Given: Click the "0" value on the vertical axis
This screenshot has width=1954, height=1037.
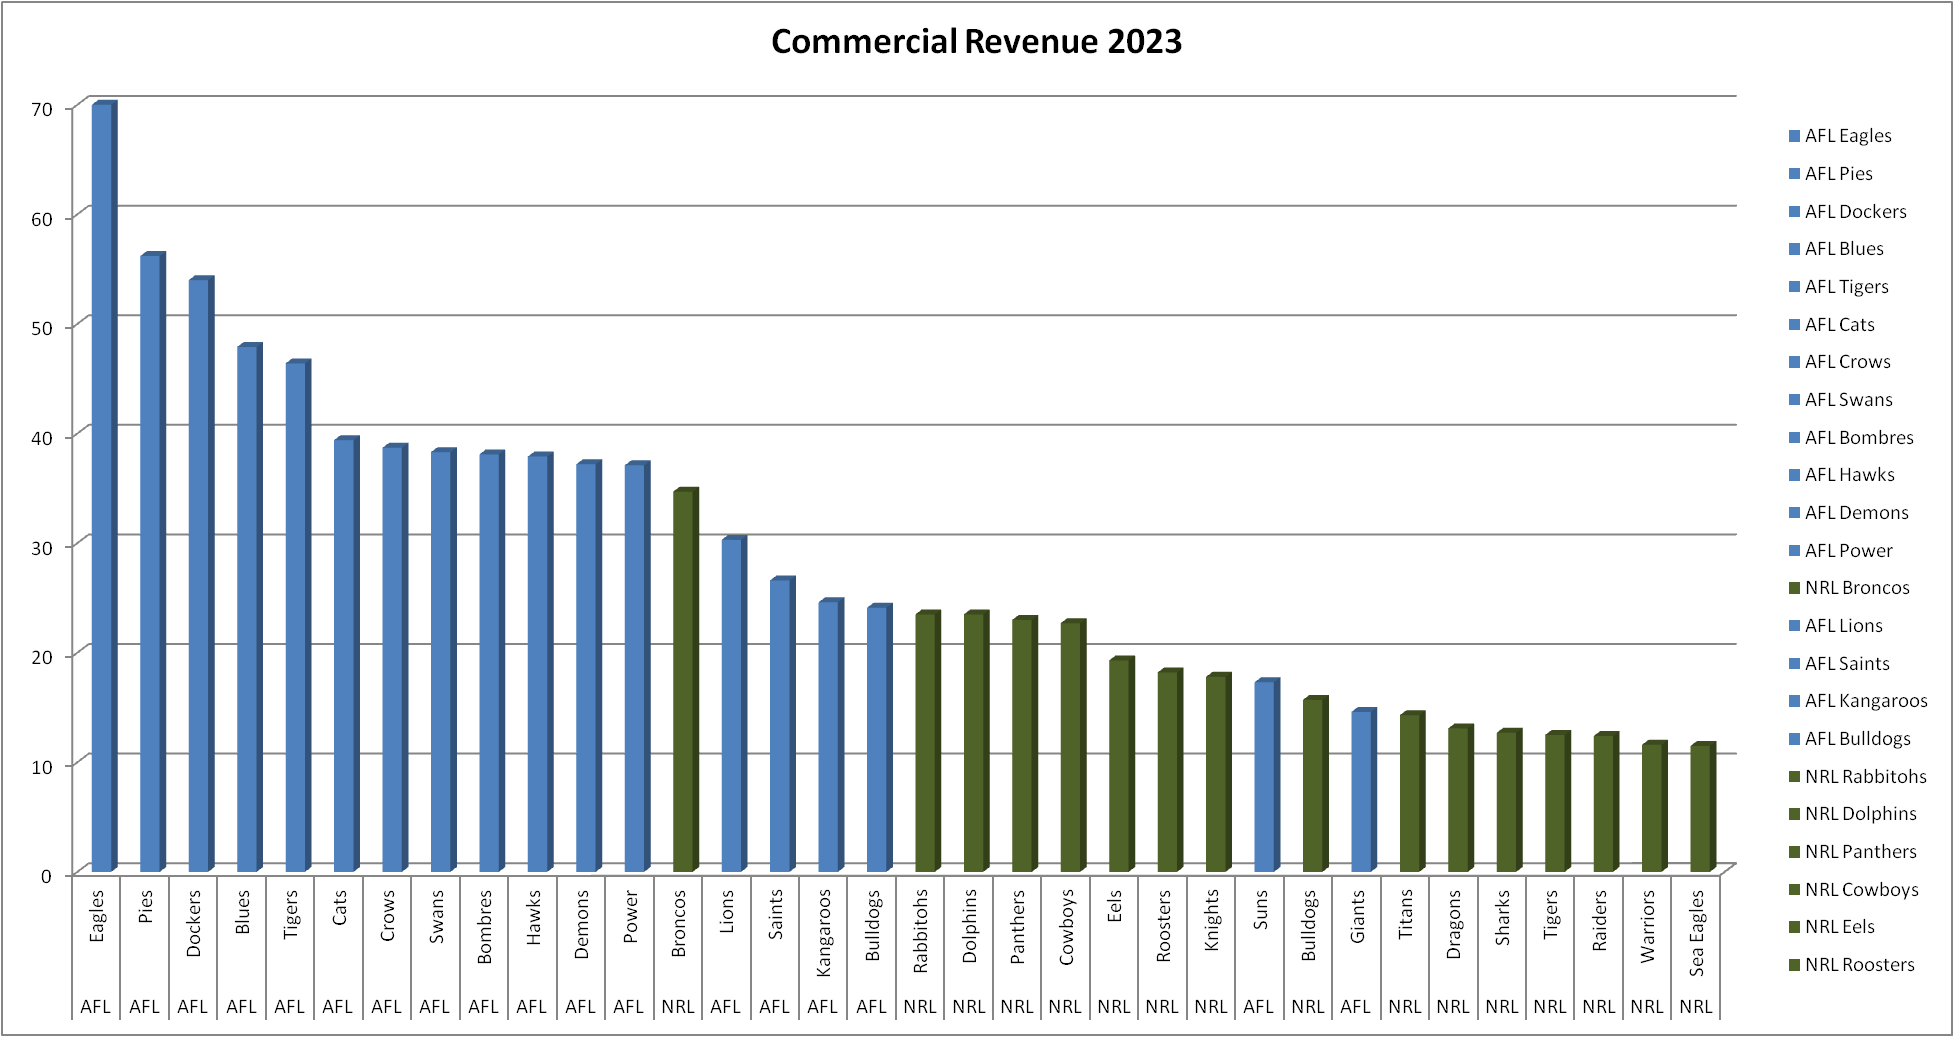Looking at the screenshot, I should 46,876.
